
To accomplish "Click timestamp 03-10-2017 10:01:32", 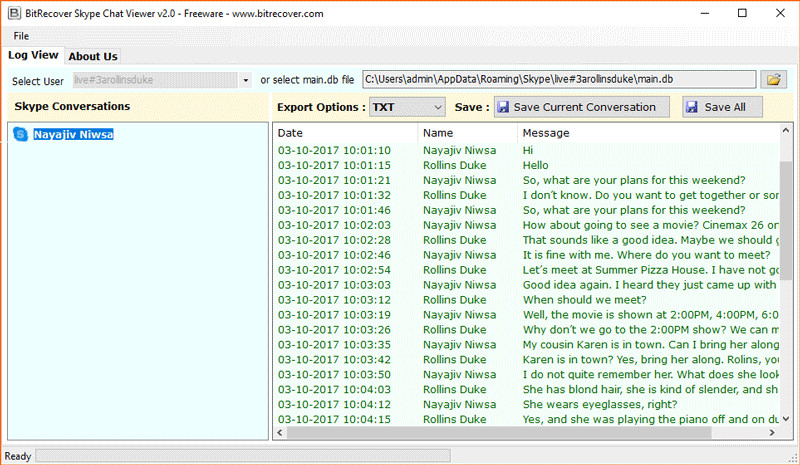I will pyautogui.click(x=334, y=195).
